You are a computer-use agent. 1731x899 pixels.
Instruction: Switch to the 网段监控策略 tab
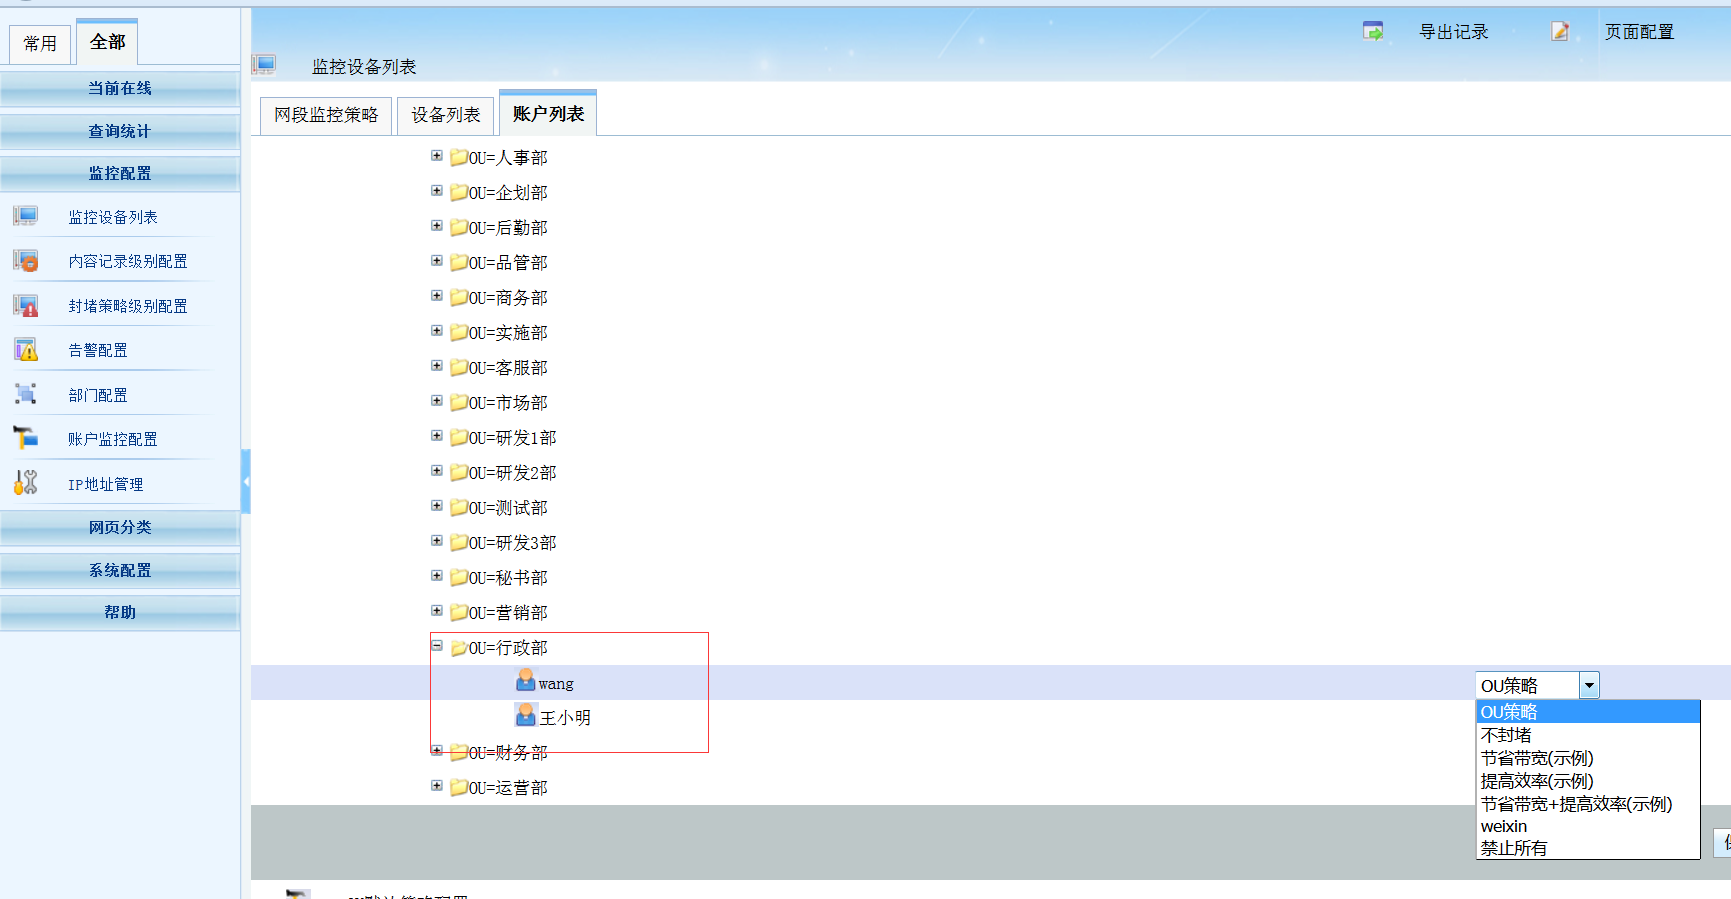[x=326, y=115]
